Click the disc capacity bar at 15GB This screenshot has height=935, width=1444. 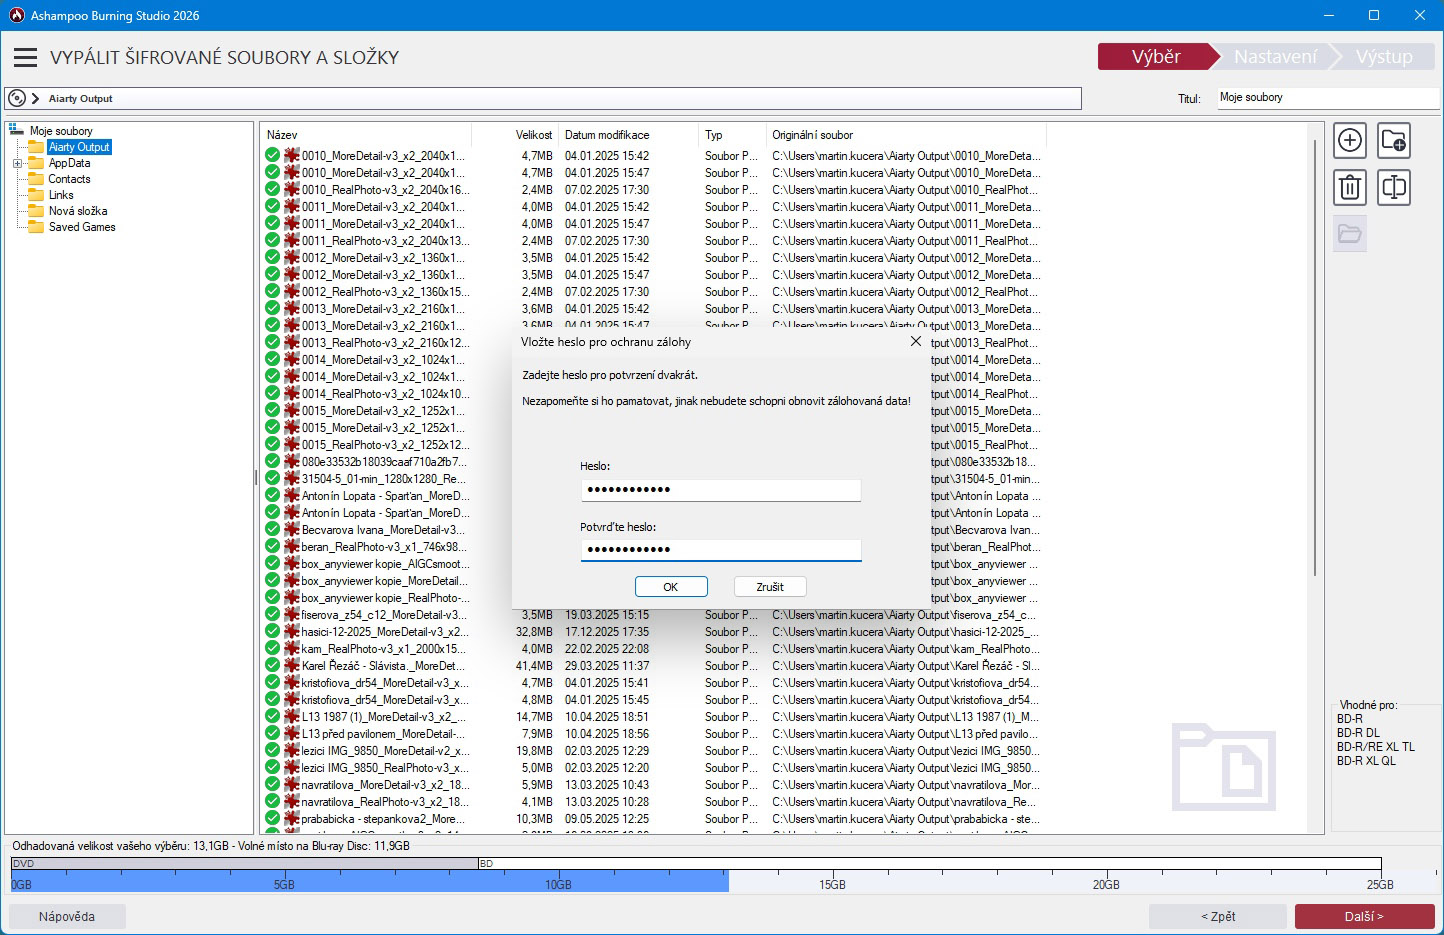coord(832,880)
